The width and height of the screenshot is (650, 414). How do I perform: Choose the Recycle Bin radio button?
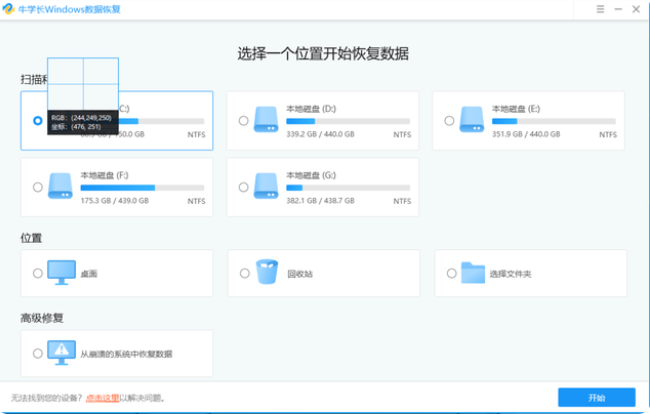tap(244, 272)
